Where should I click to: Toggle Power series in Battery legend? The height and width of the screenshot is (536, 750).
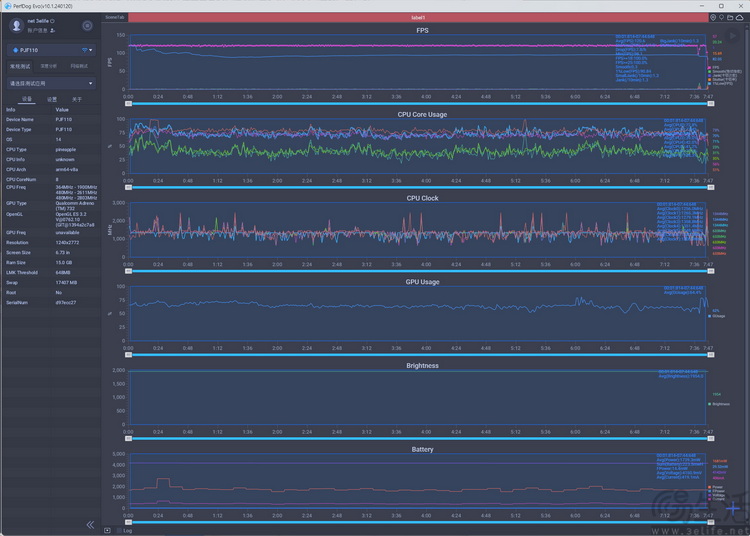pyautogui.click(x=716, y=487)
